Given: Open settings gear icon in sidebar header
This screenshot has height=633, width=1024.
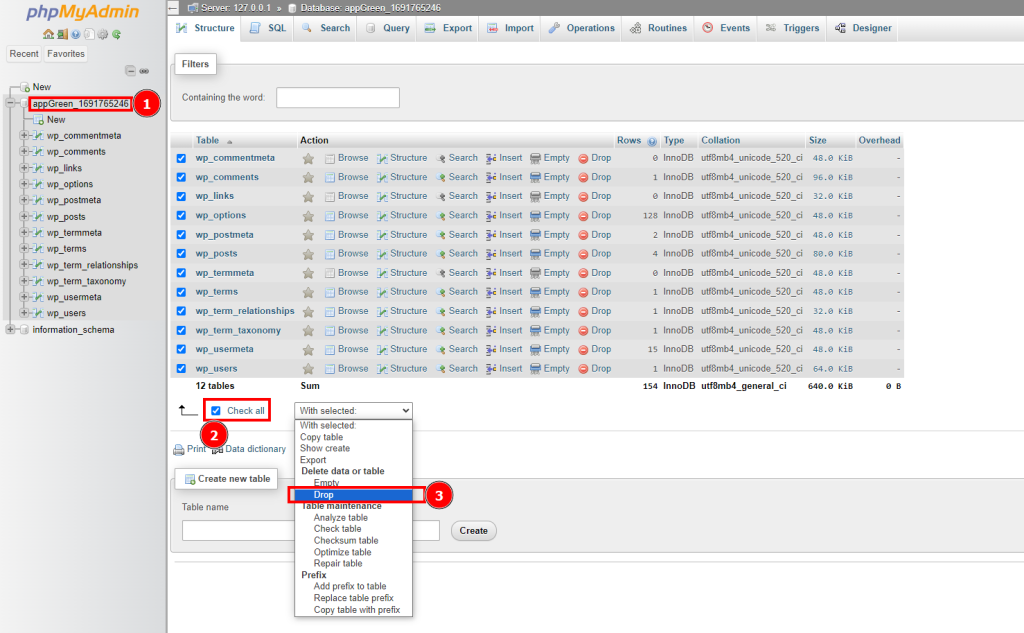Looking at the screenshot, I should tap(103, 34).
